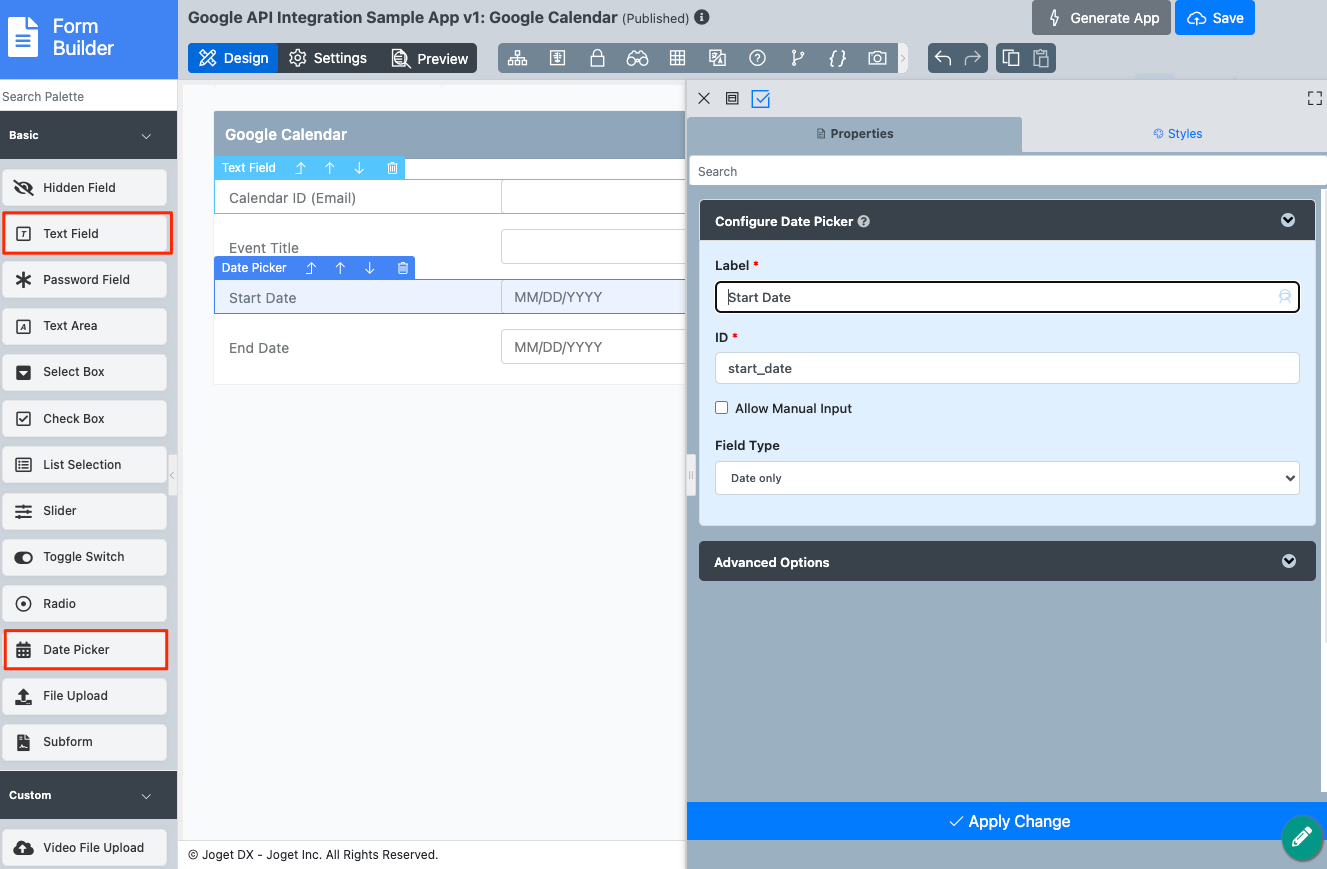Viewport: 1327px width, 869px height.
Task: Select Toggle Switch from the palette
Action: click(85, 557)
